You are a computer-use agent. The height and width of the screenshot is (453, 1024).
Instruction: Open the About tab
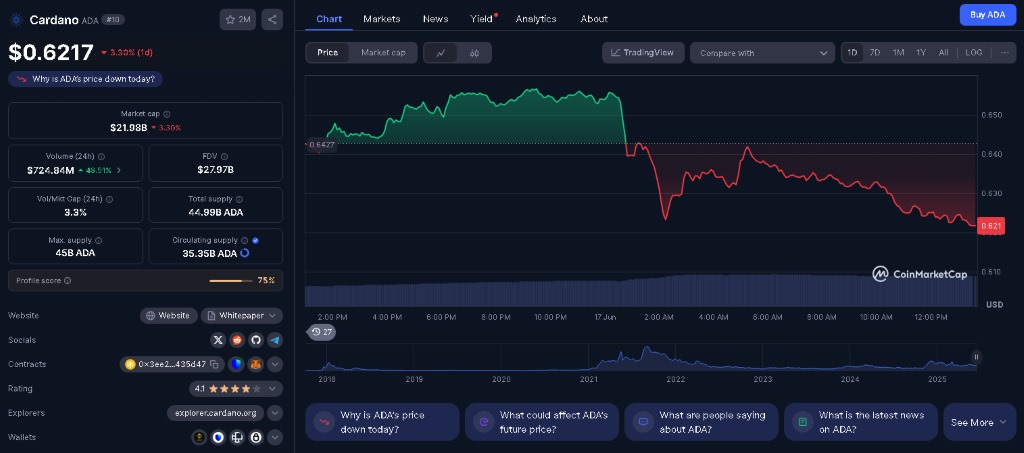click(x=594, y=19)
